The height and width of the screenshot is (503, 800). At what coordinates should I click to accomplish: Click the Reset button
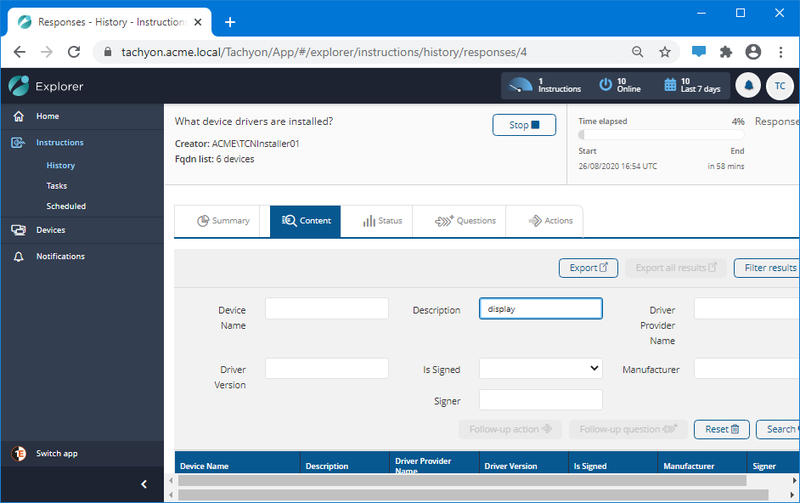point(721,430)
